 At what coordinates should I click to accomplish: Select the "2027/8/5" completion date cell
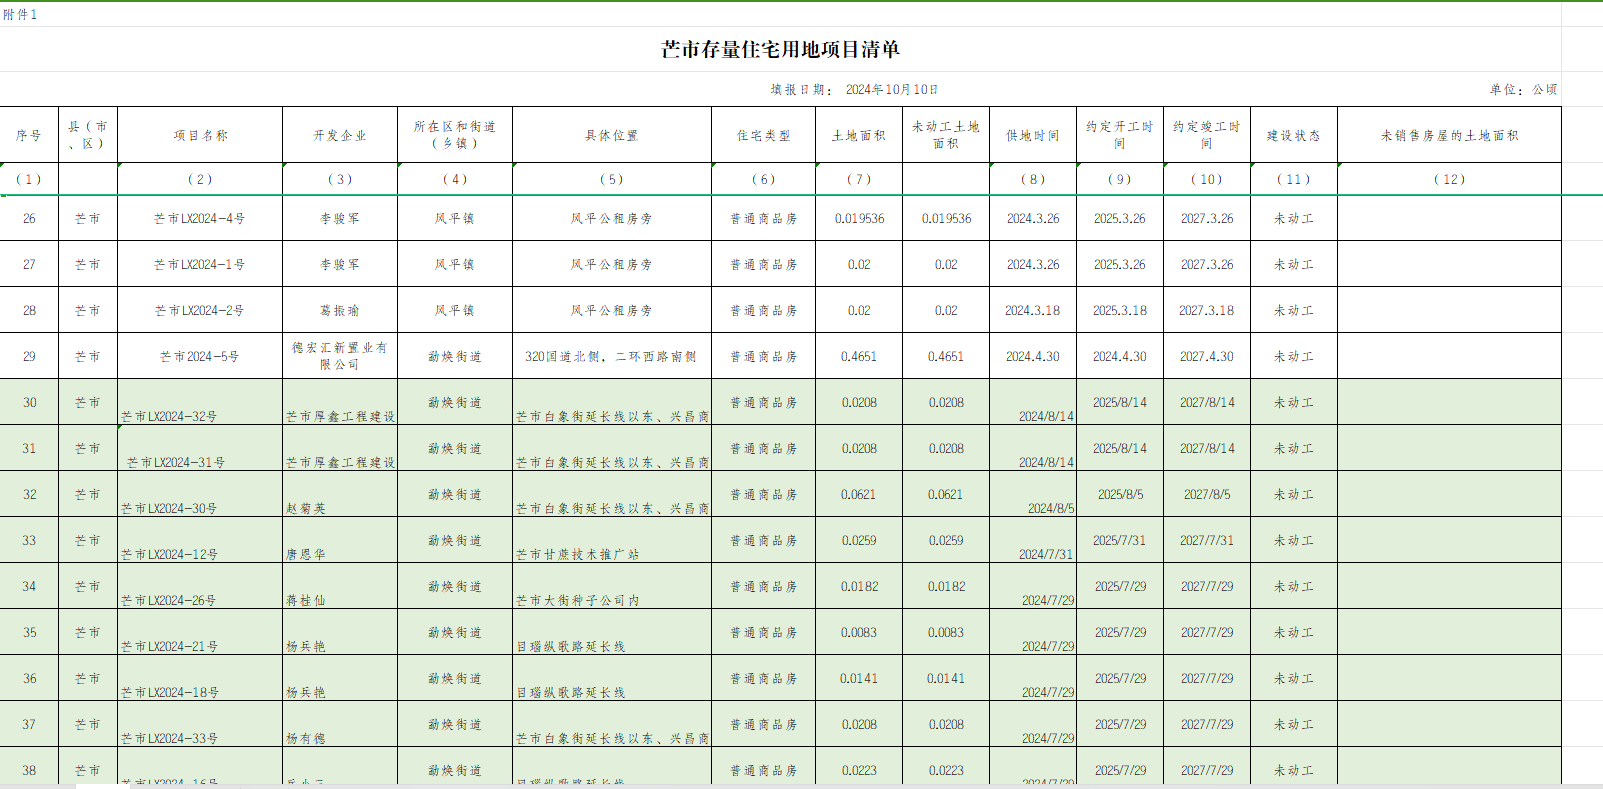click(x=1207, y=494)
